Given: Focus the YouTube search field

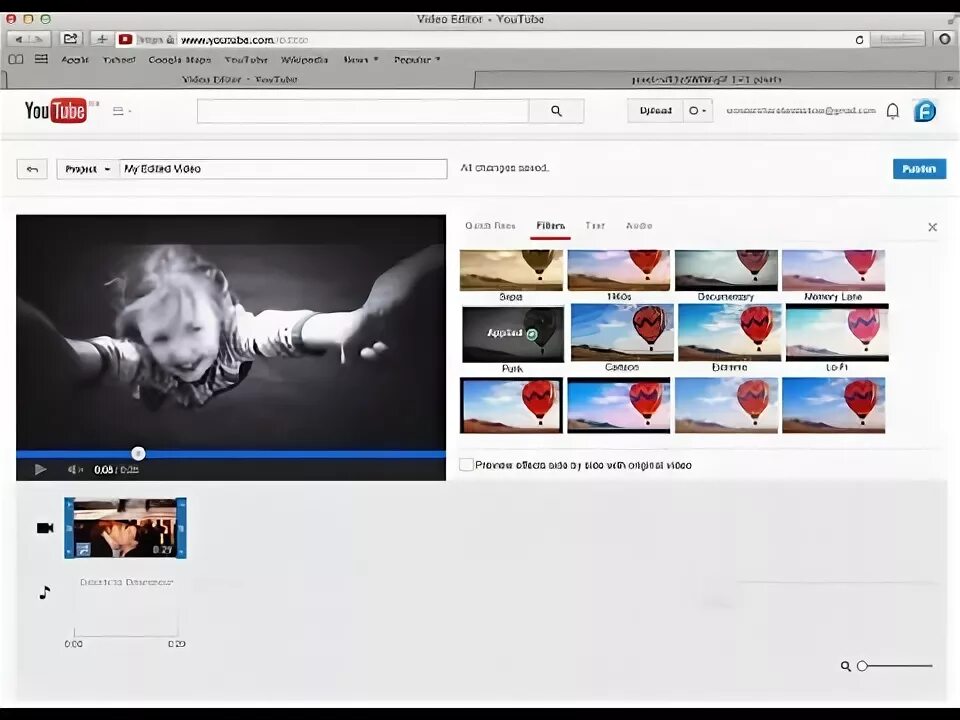Looking at the screenshot, I should [363, 111].
